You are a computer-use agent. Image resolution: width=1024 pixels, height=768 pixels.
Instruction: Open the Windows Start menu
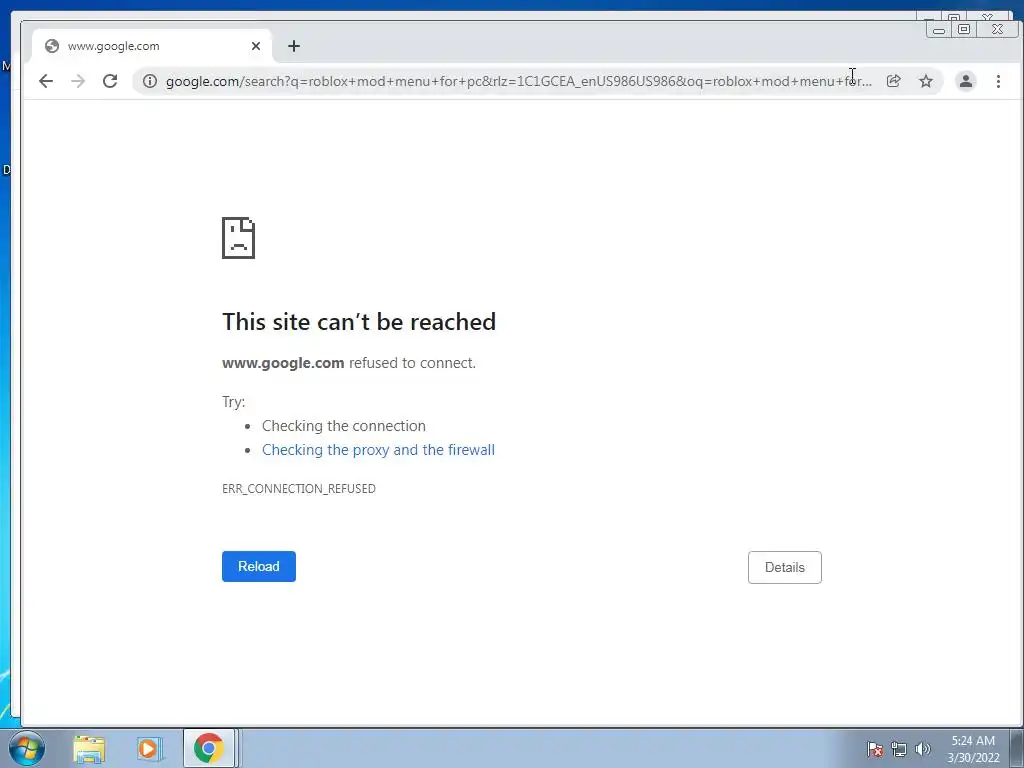click(27, 748)
